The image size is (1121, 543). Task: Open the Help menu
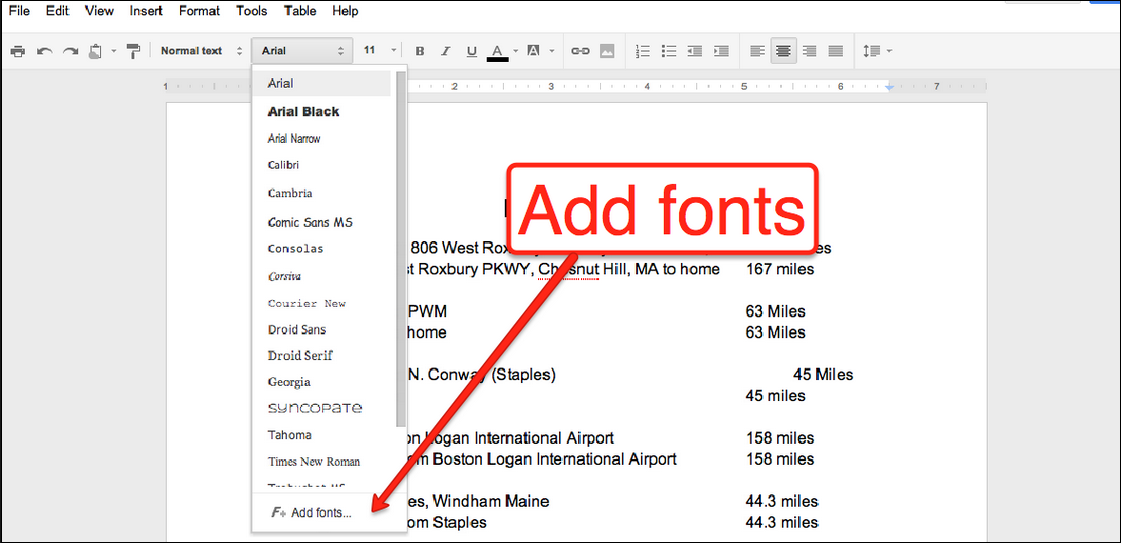click(345, 11)
